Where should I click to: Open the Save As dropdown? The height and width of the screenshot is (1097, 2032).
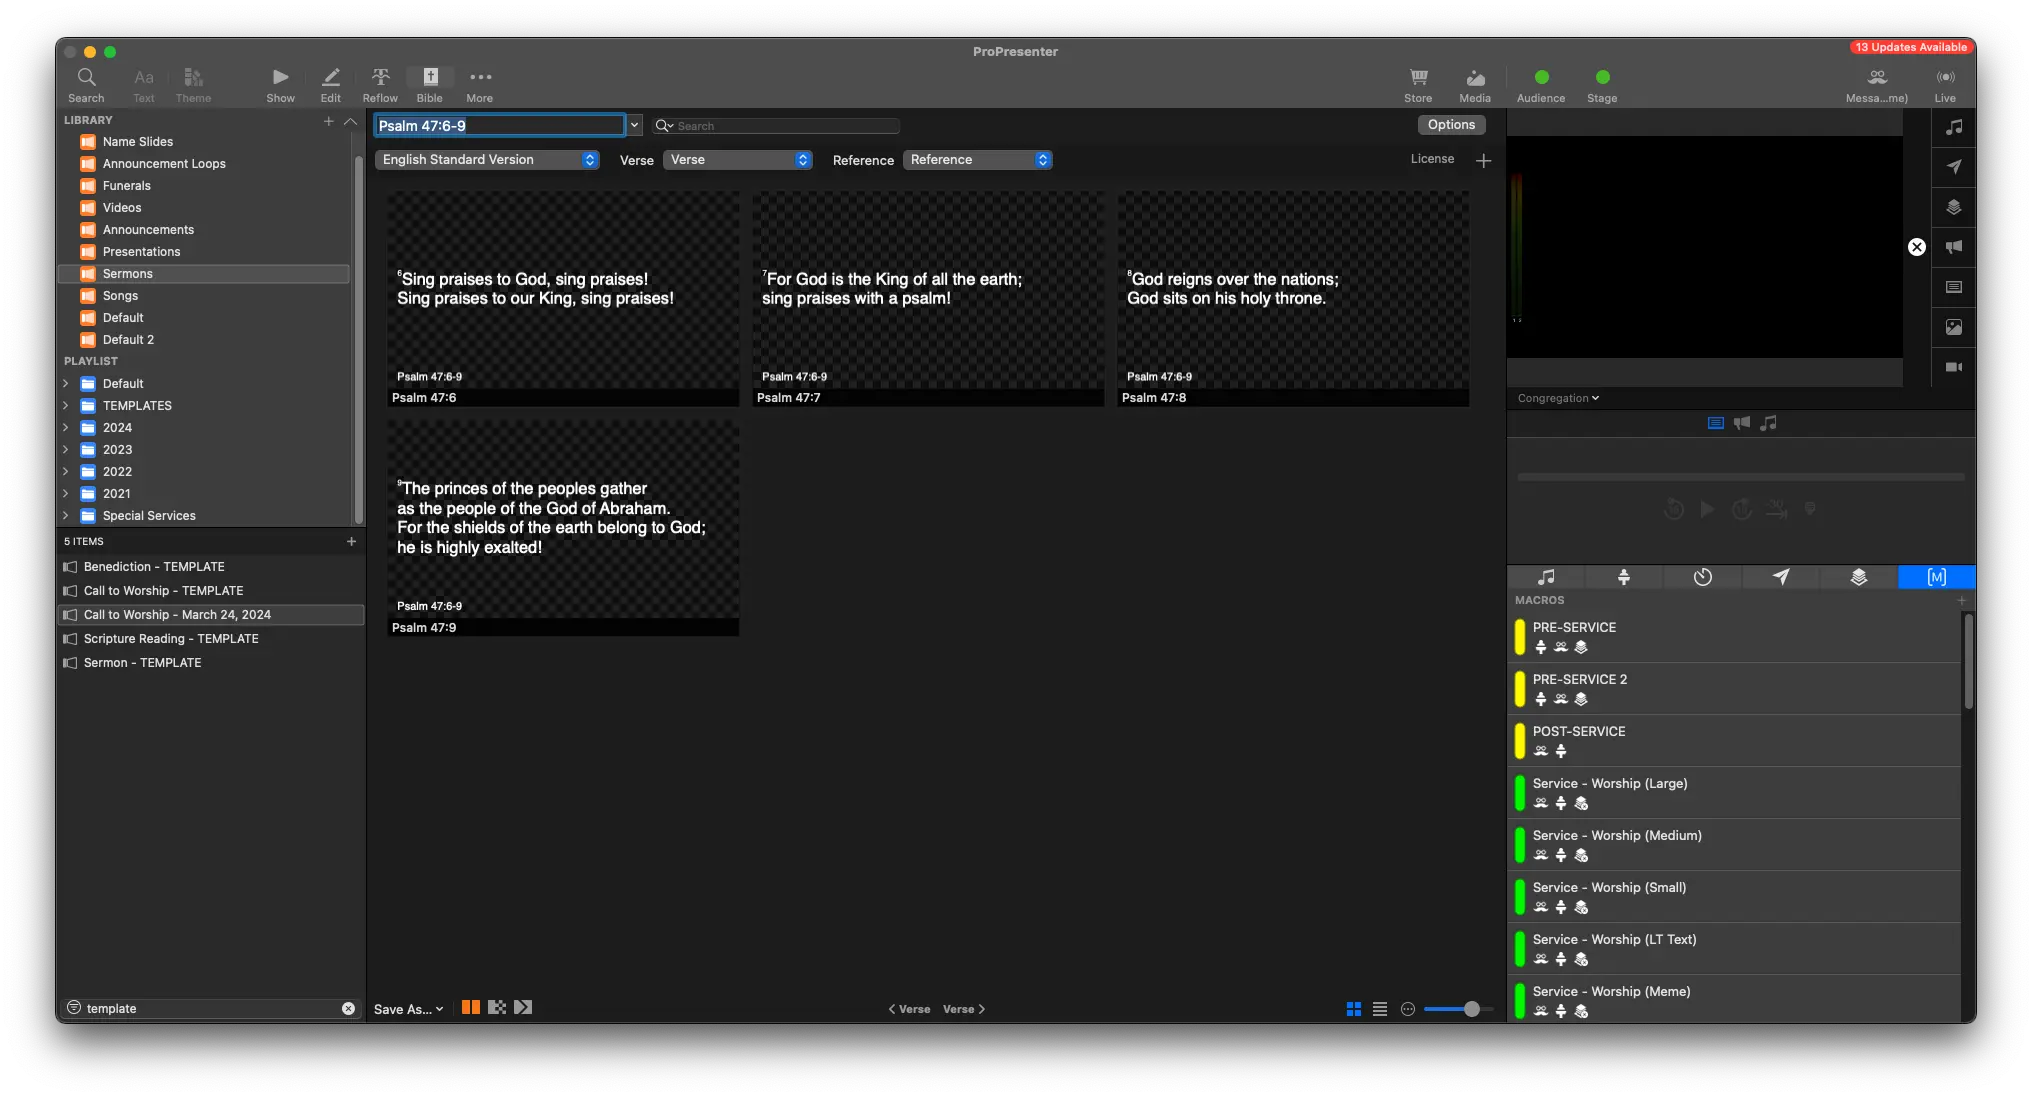click(x=408, y=1009)
